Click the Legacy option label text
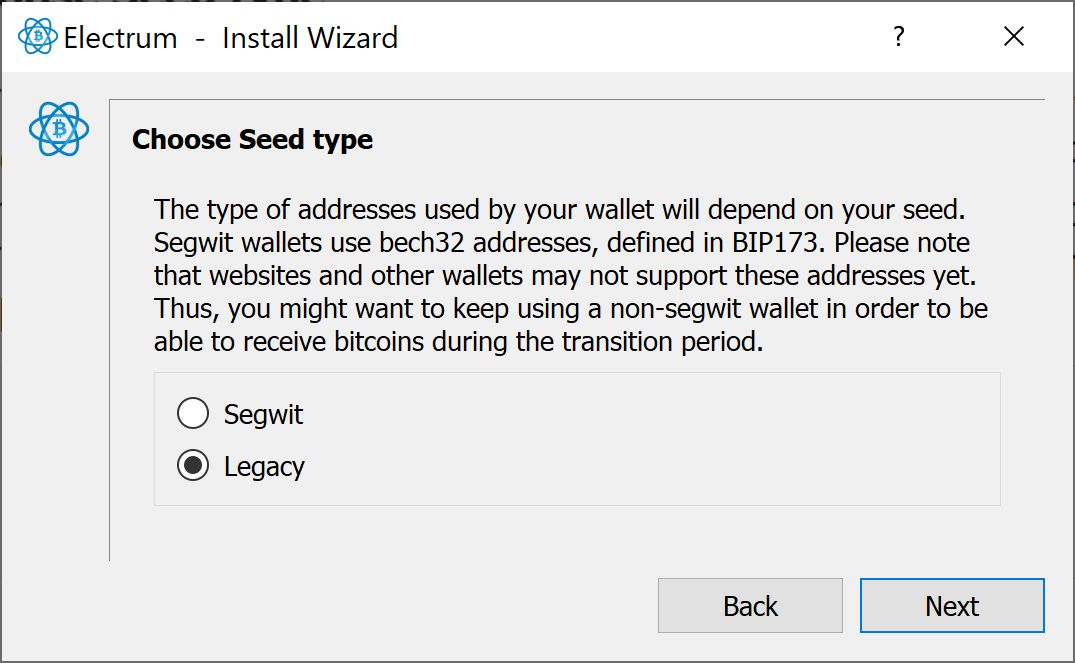Viewport: 1075px width, 663px height. tap(264, 467)
